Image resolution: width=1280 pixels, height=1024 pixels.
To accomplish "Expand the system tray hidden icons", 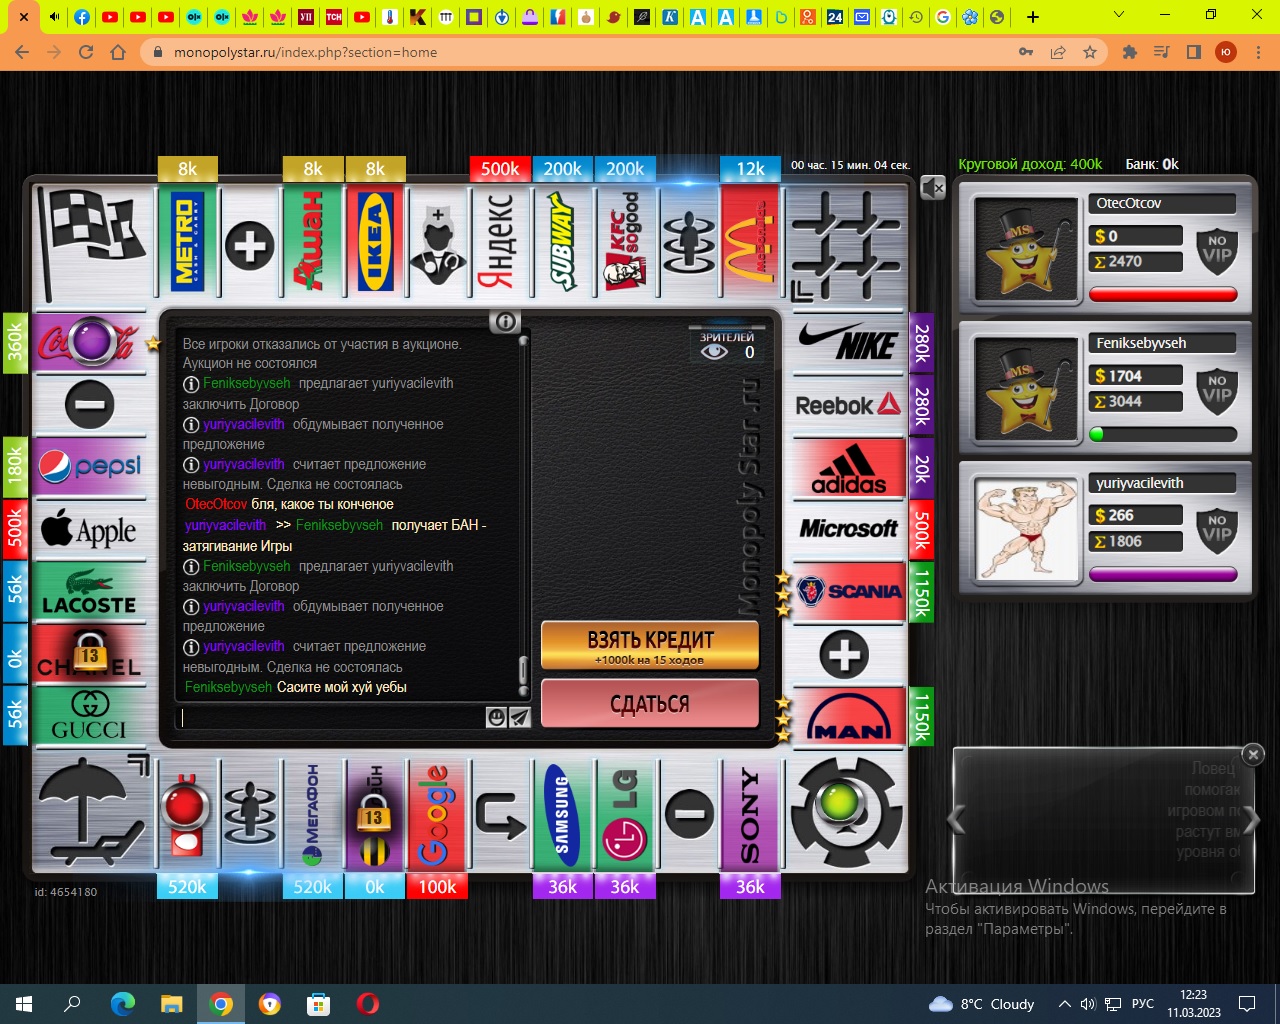I will click(1064, 1003).
